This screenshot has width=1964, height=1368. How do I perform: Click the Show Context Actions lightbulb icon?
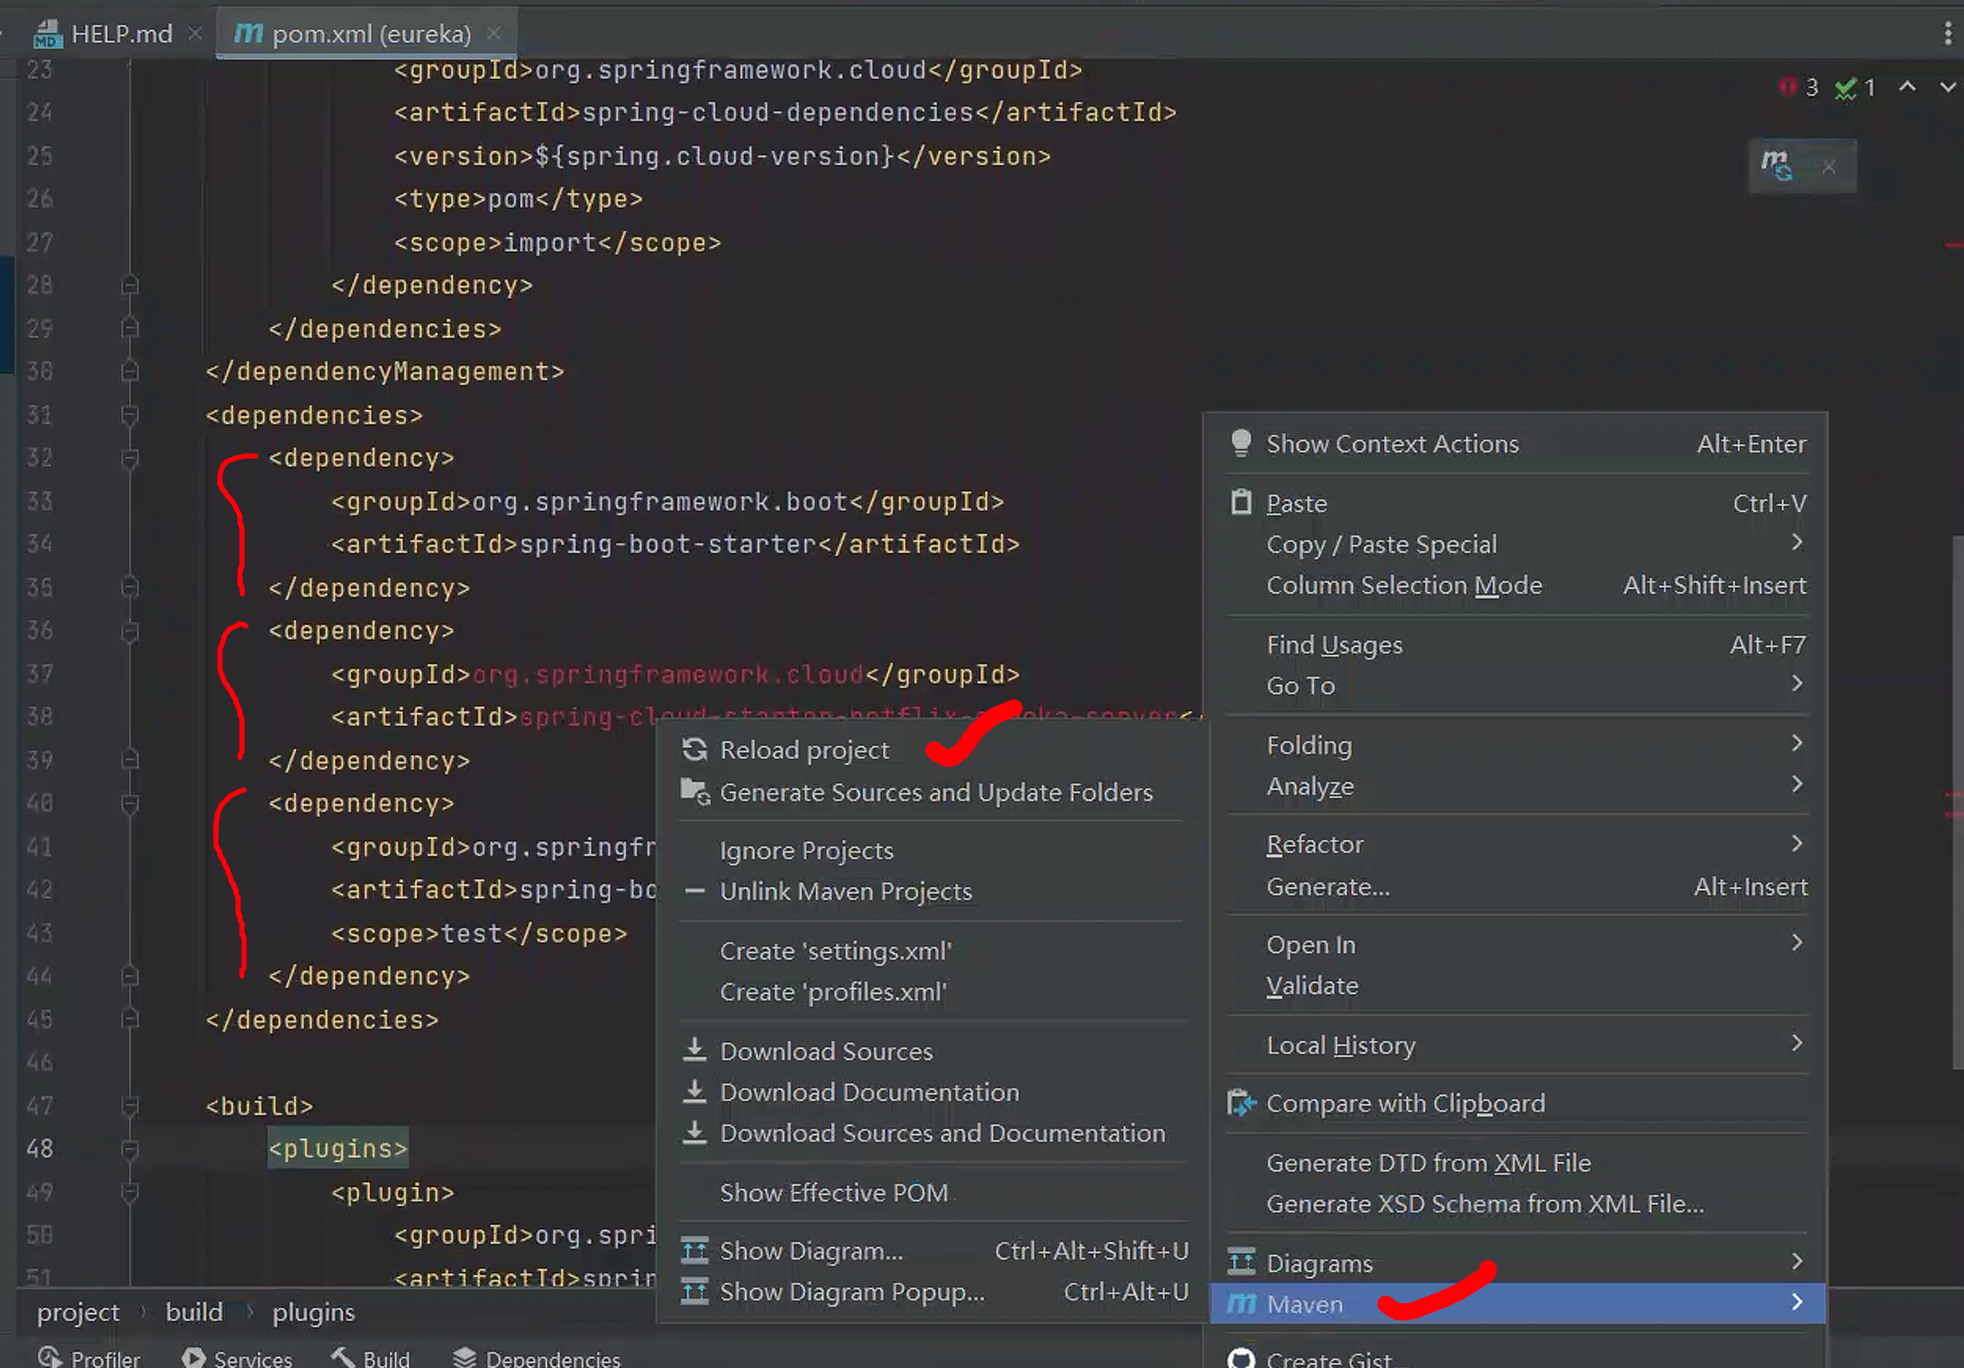tap(1241, 443)
